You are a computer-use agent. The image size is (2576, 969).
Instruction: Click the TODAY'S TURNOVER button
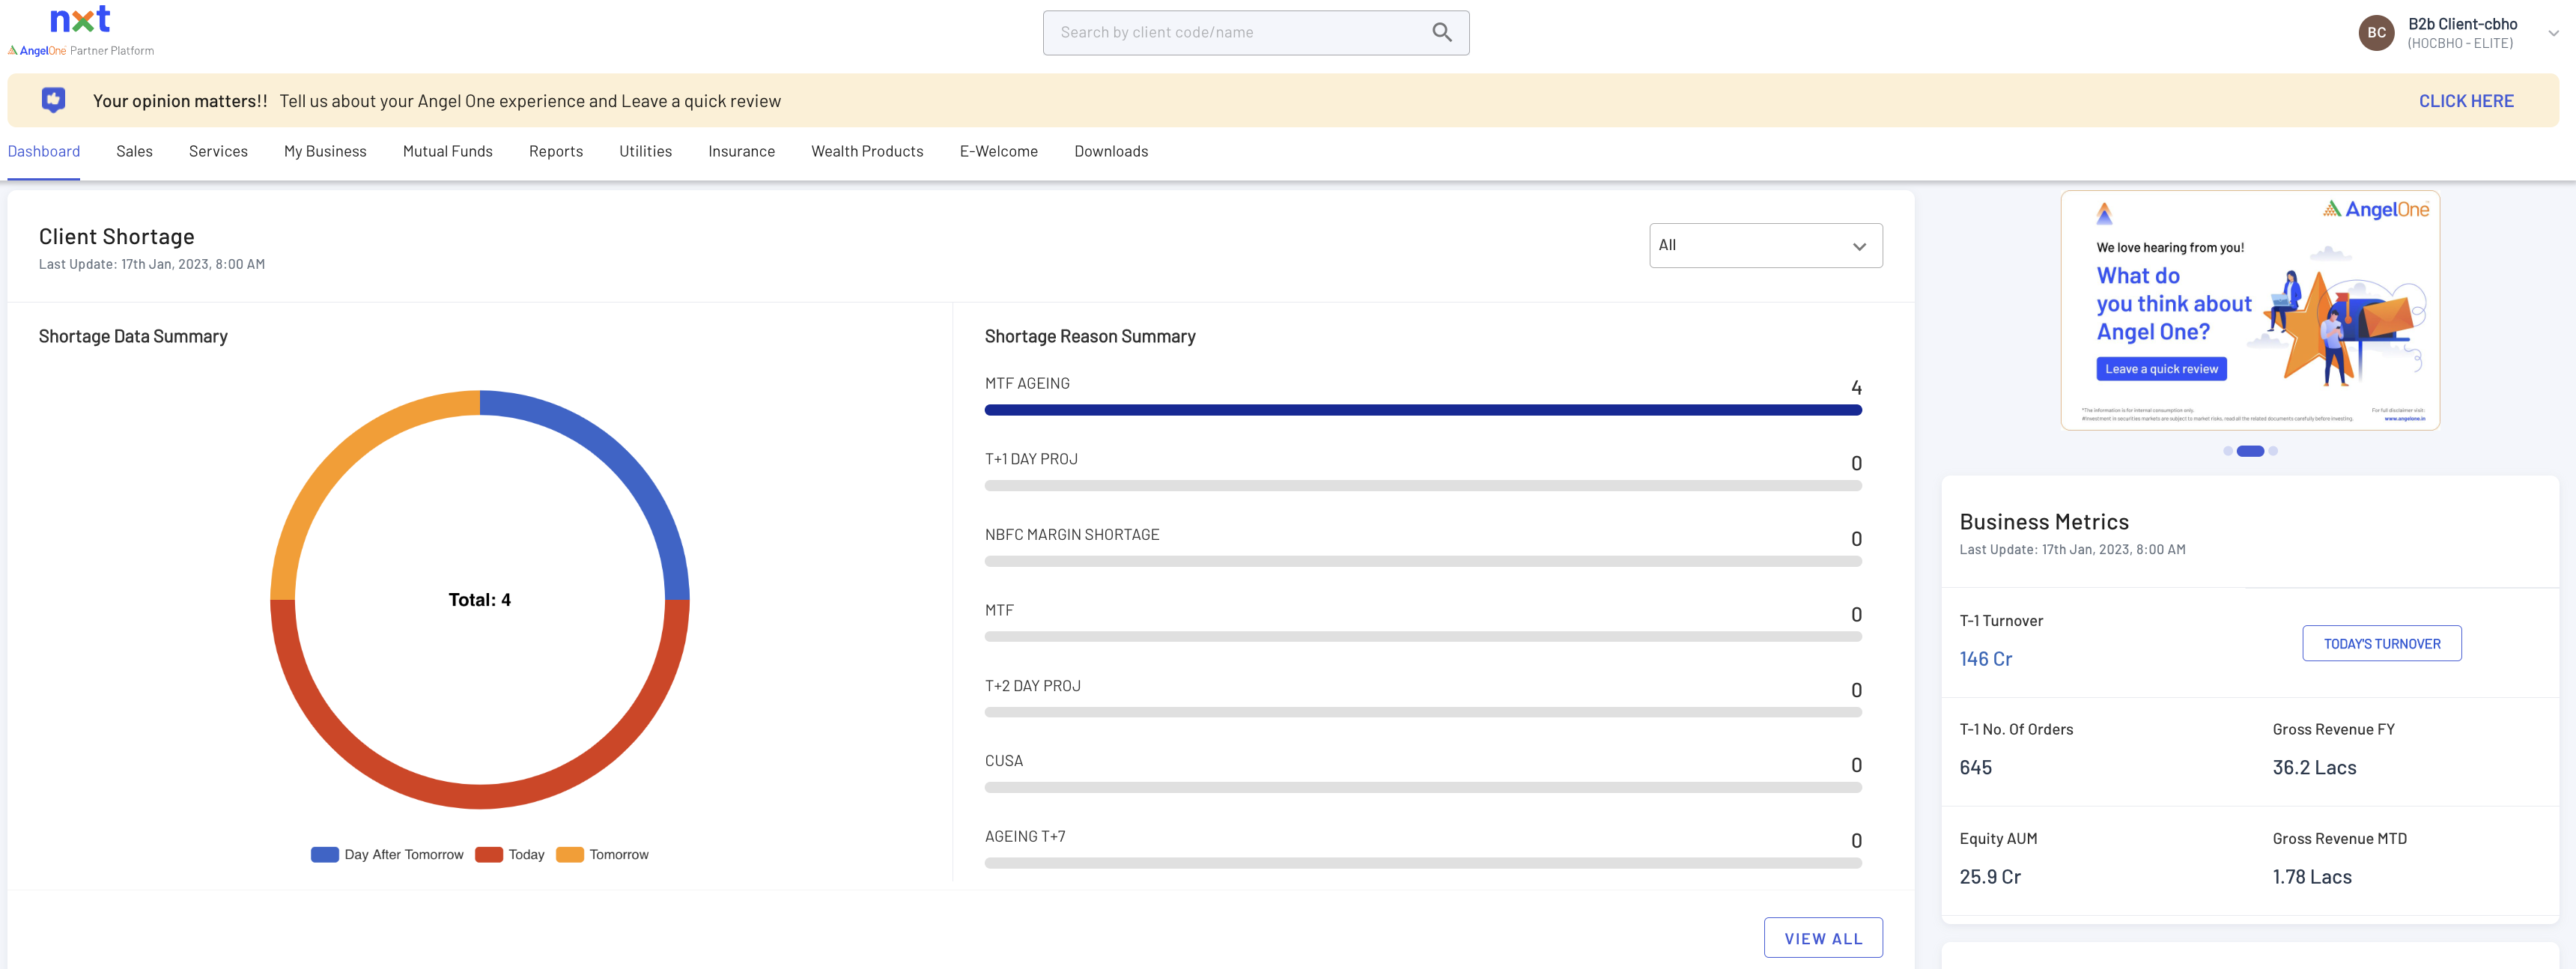click(2381, 643)
